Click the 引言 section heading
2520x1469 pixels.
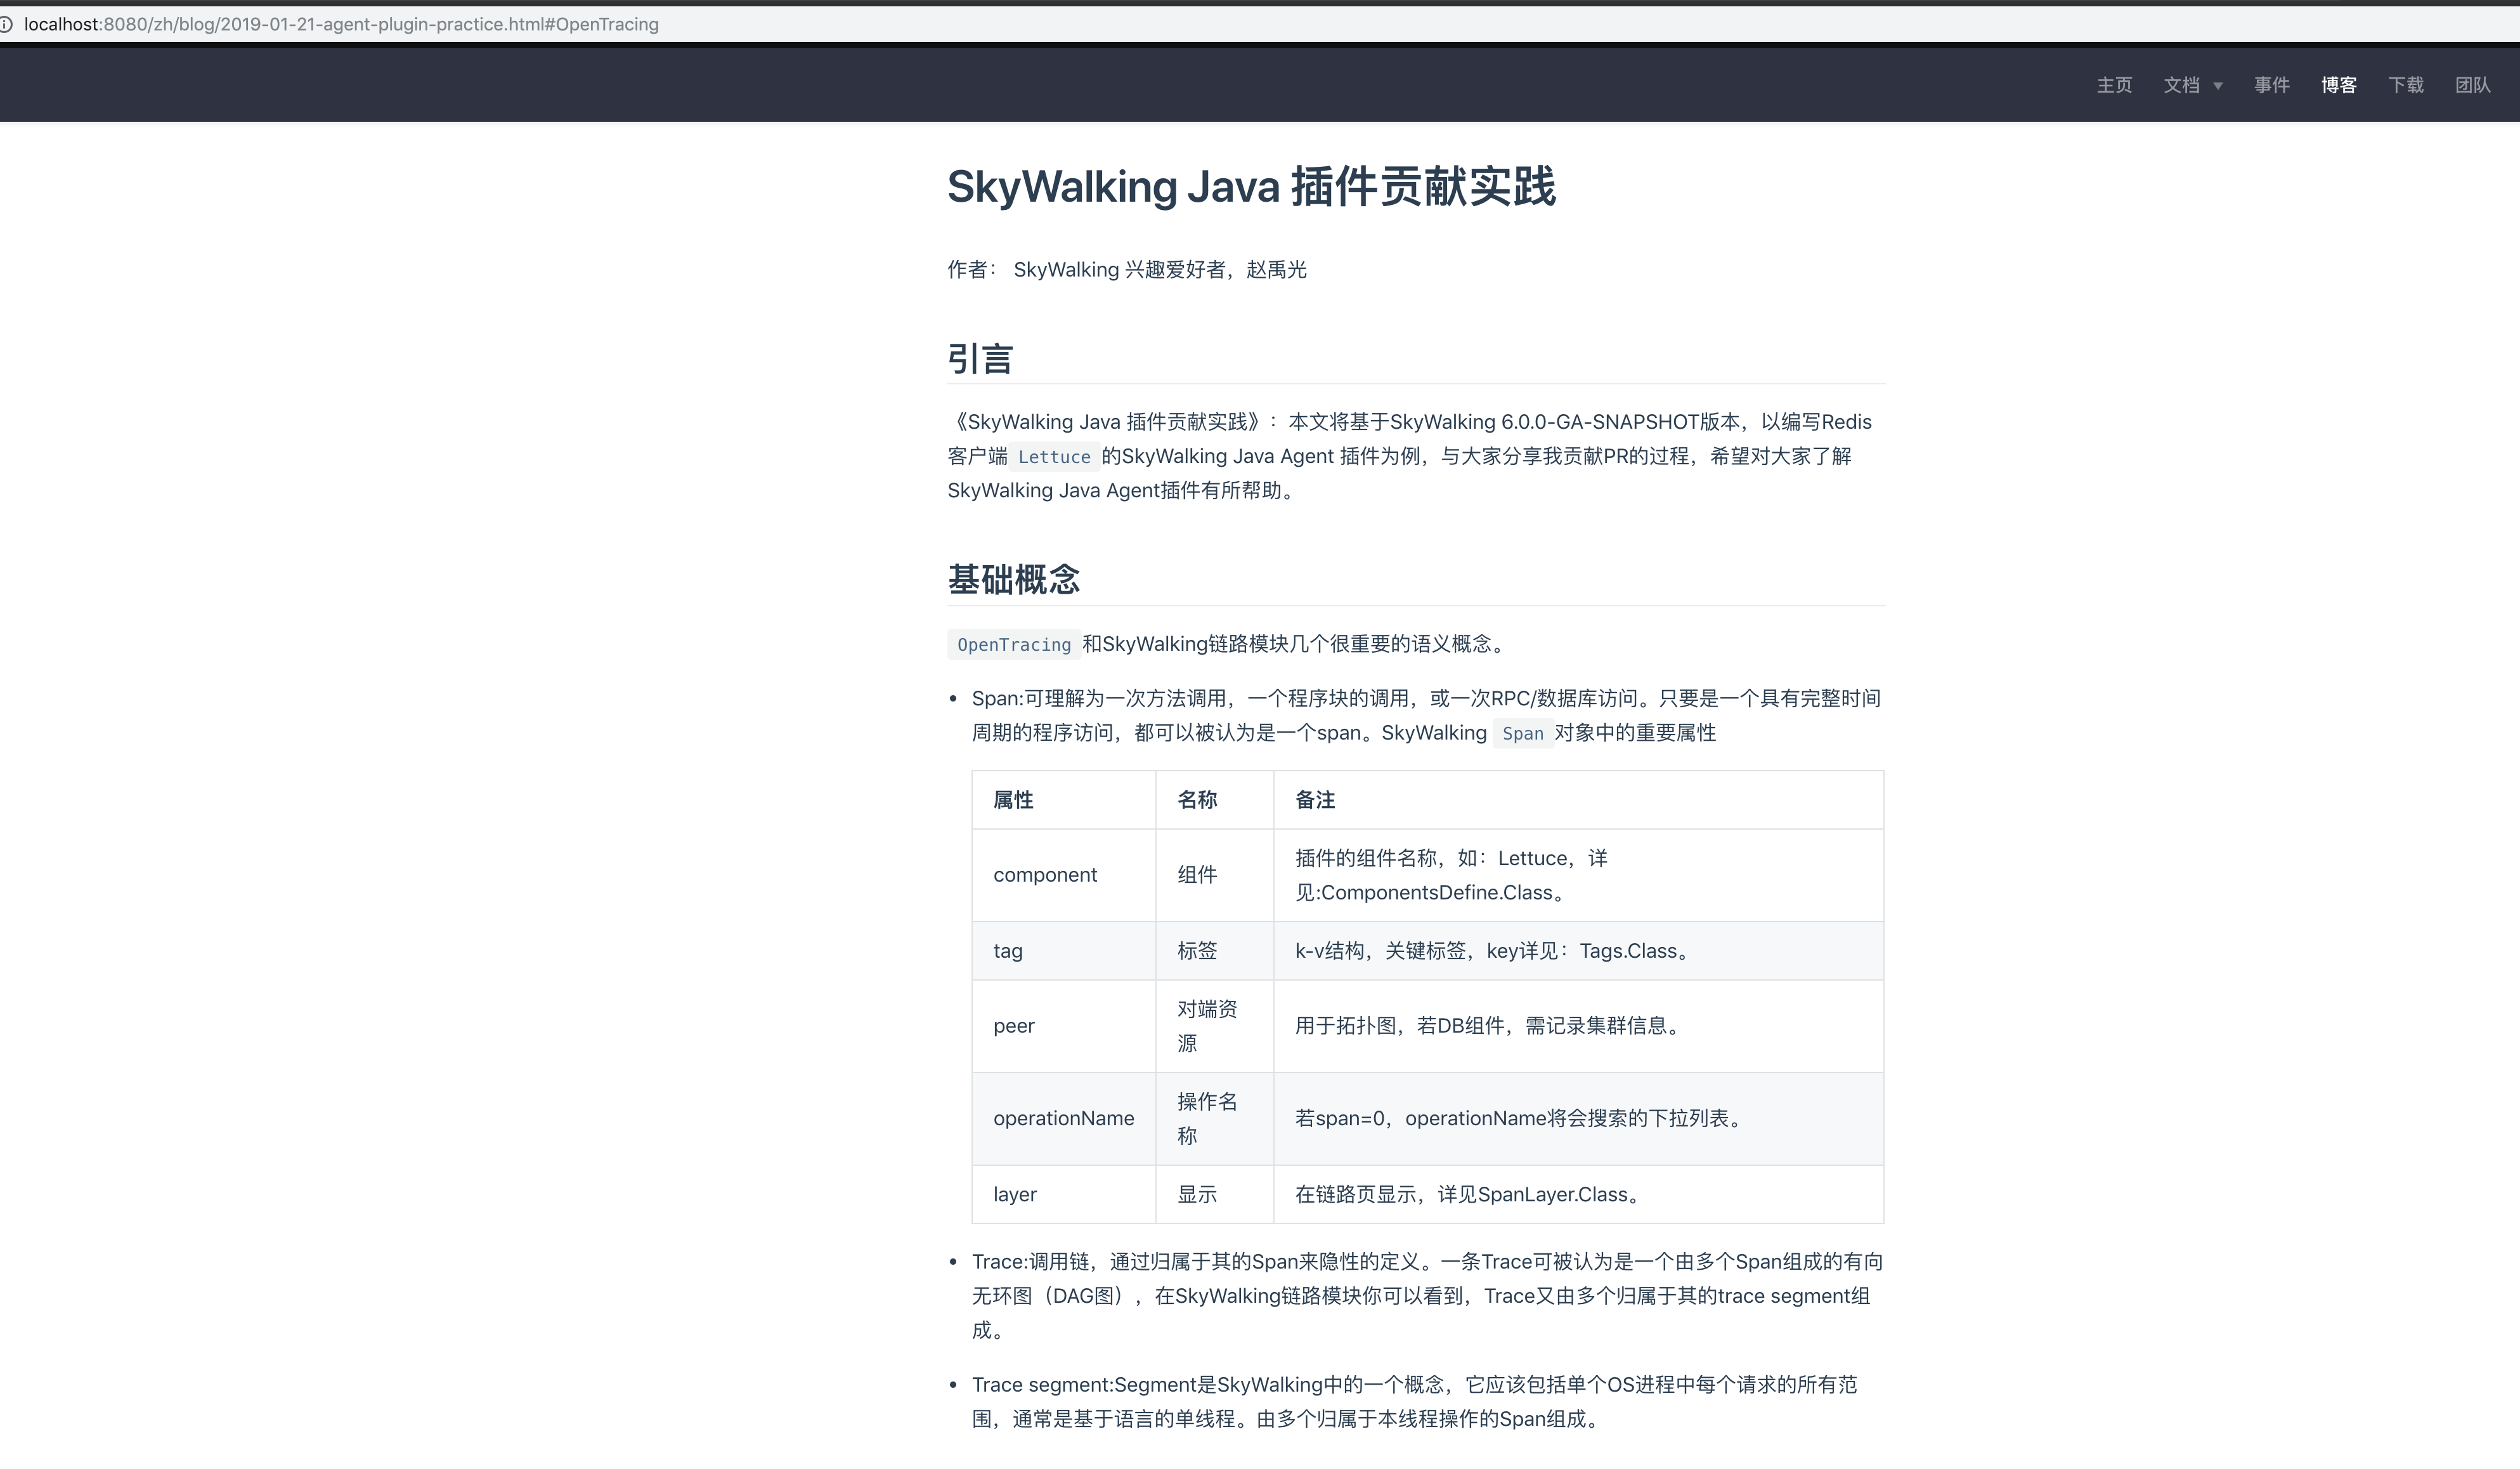[x=980, y=358]
